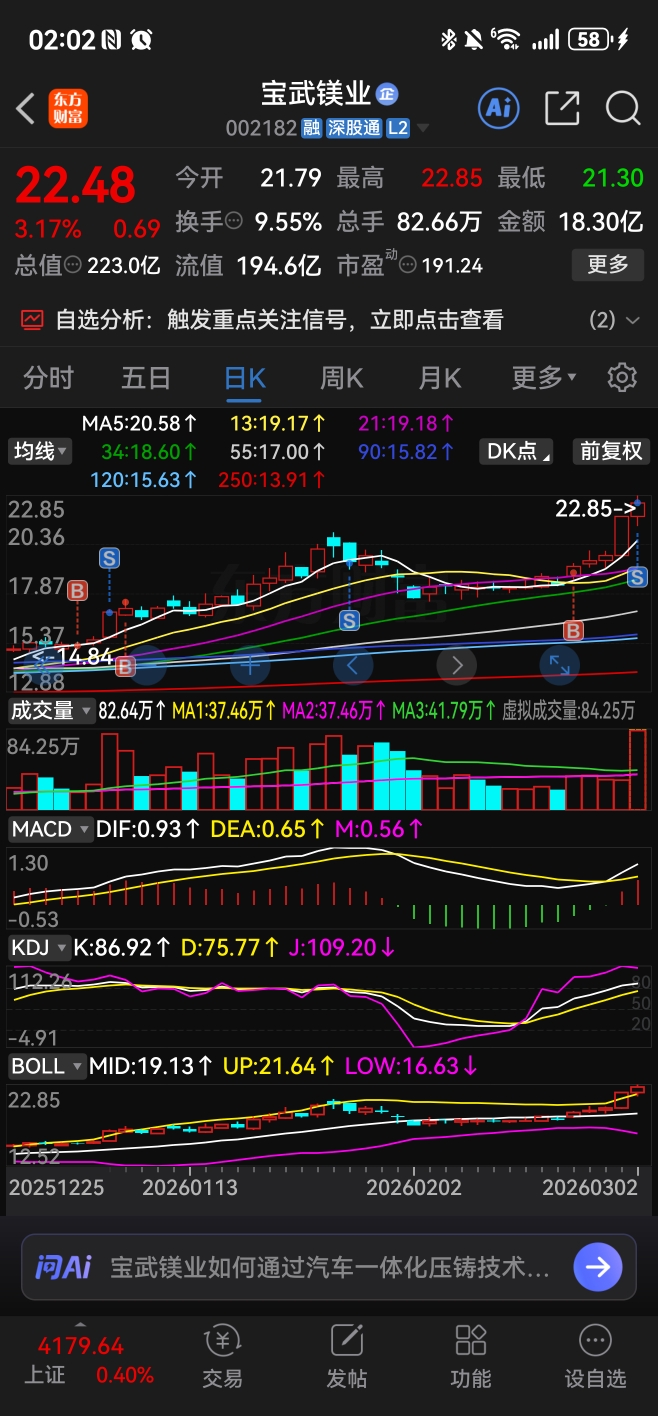Open the BOLL indicator dropdown

(x=46, y=1066)
